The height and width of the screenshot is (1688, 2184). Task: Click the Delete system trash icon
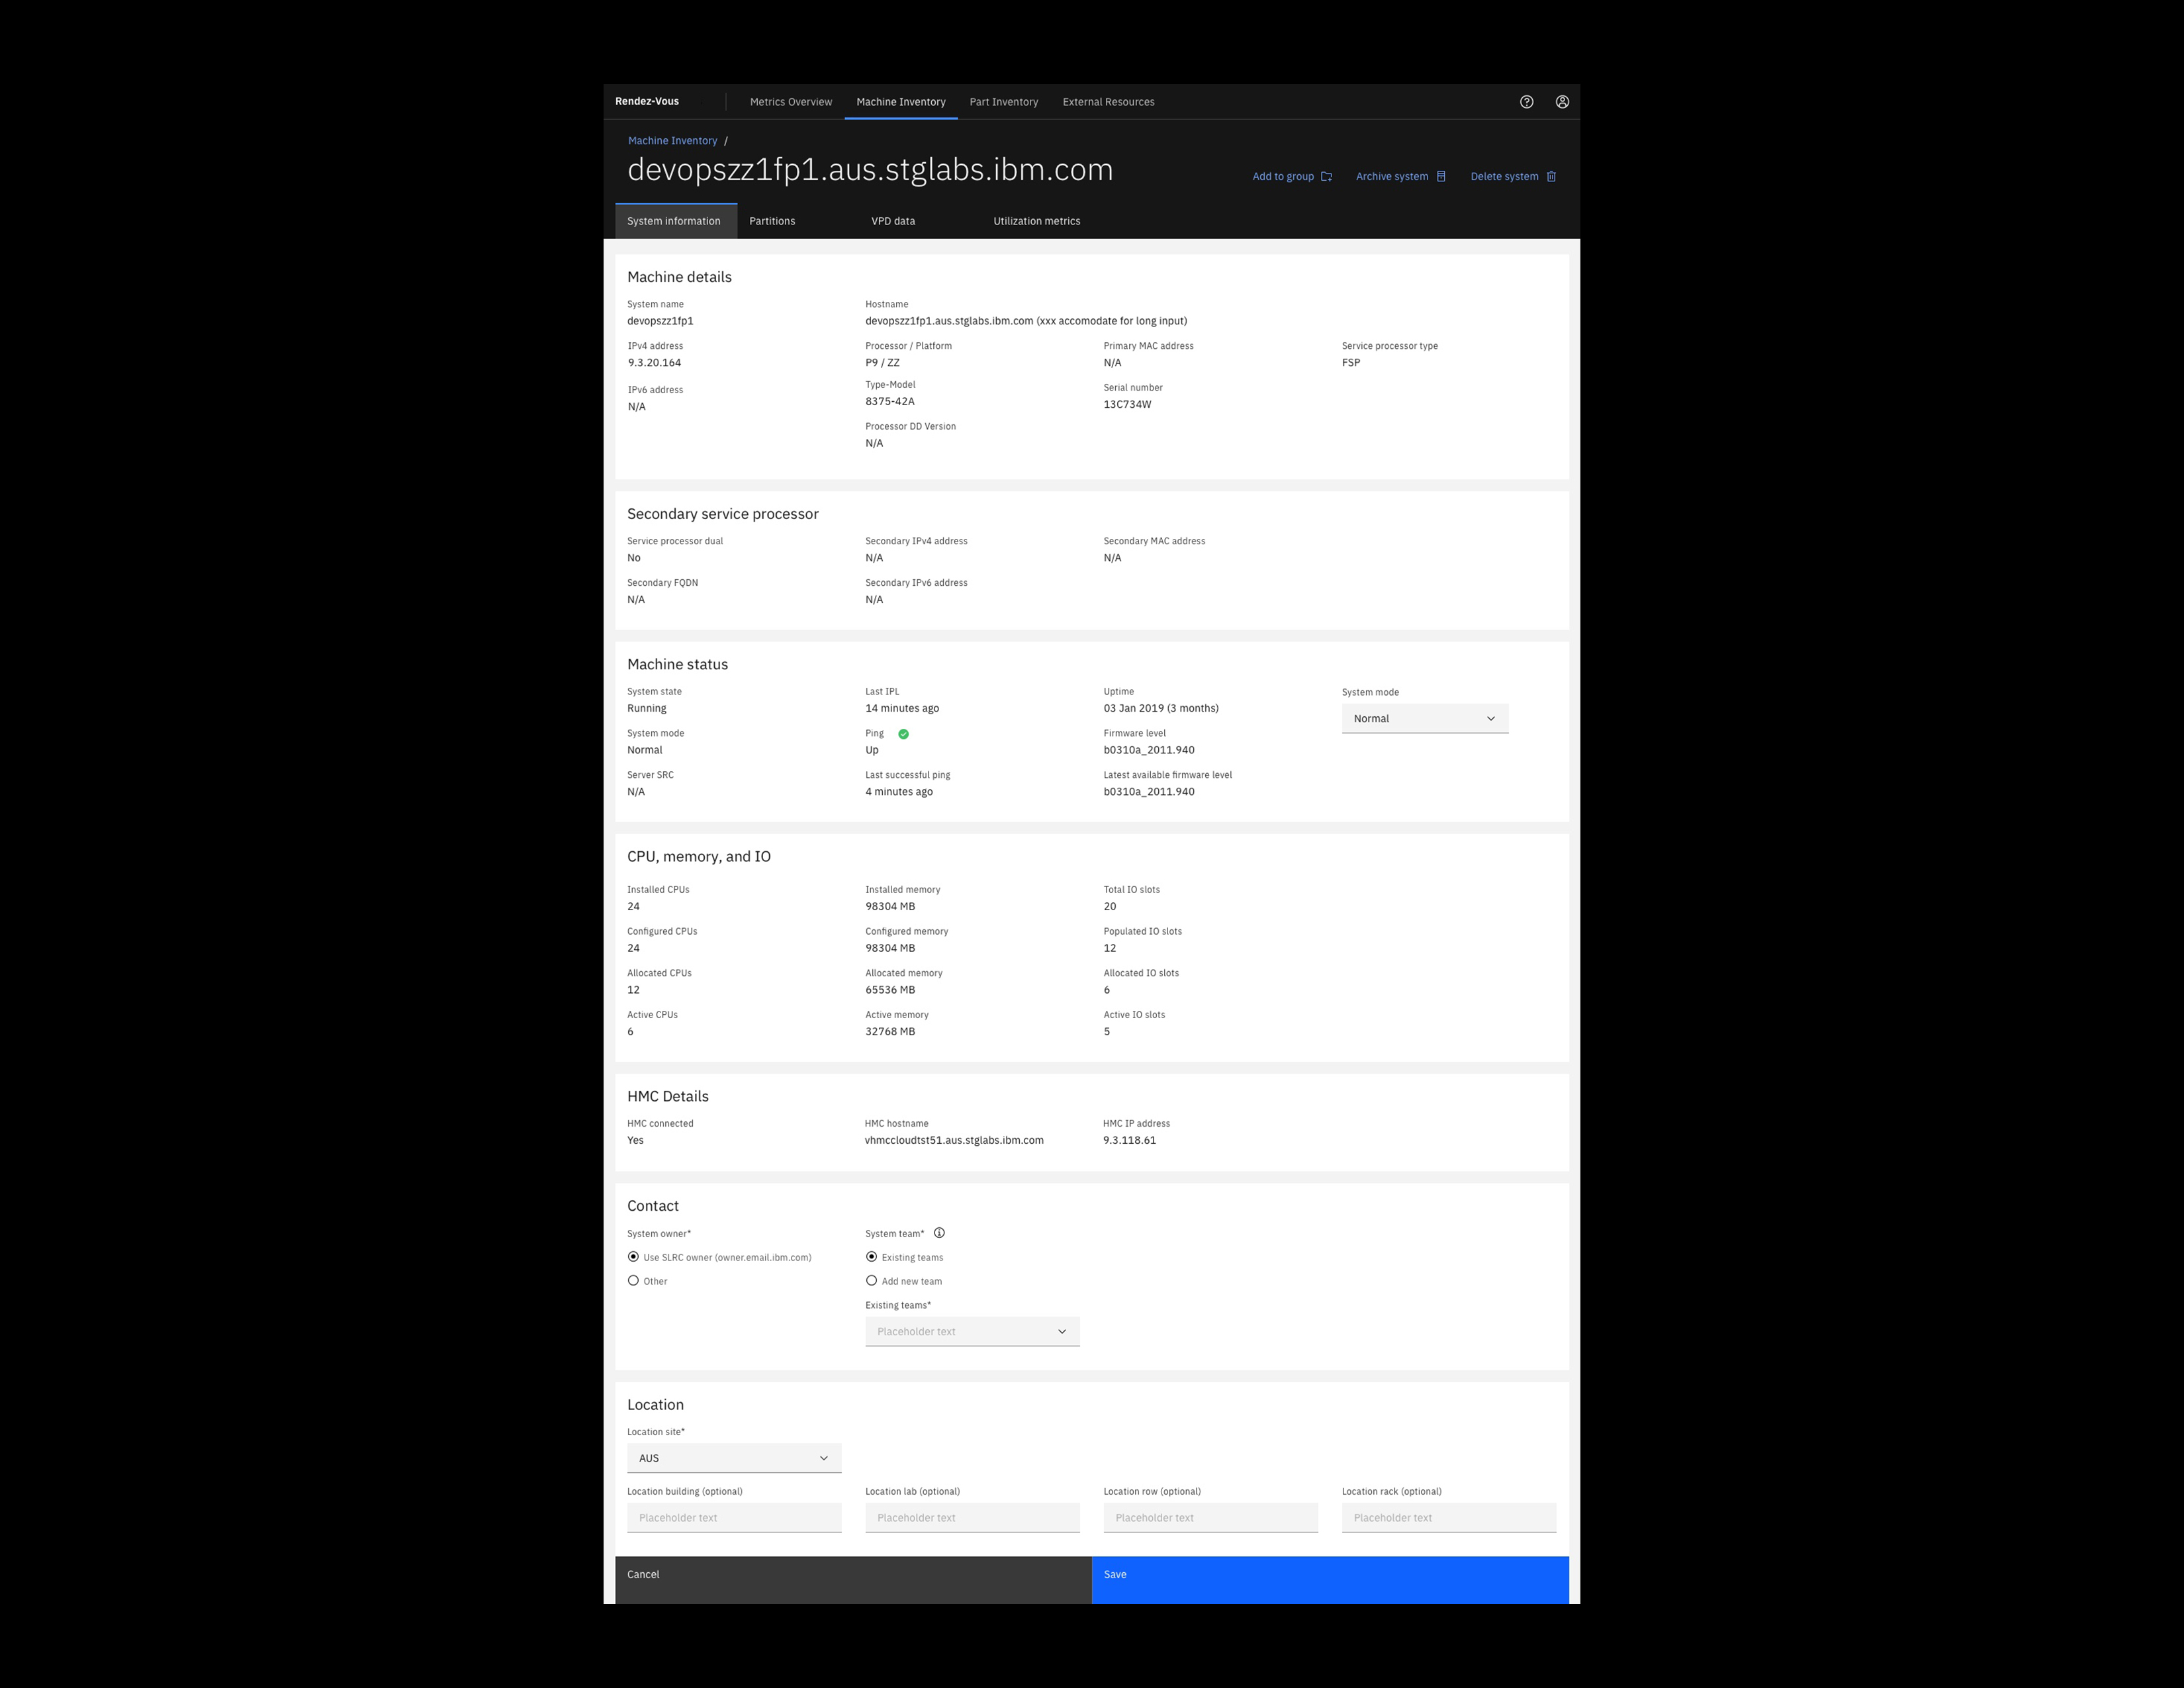click(1551, 177)
